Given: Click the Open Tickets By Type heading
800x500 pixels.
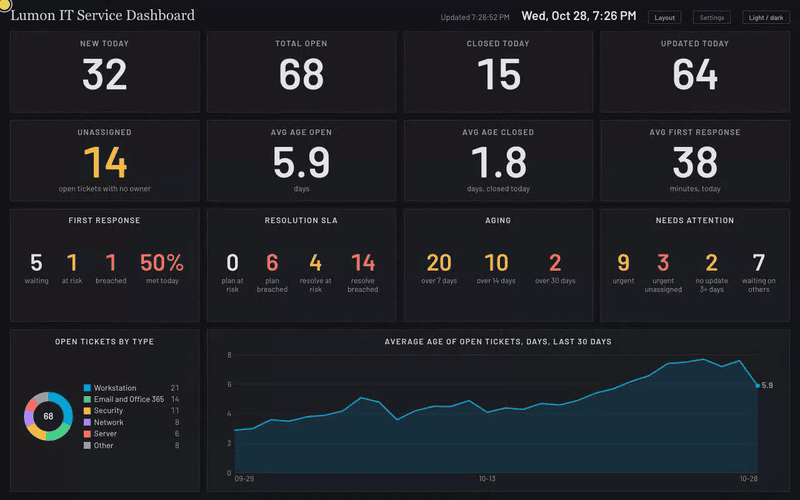Looking at the screenshot, I should pyautogui.click(x=105, y=342).
